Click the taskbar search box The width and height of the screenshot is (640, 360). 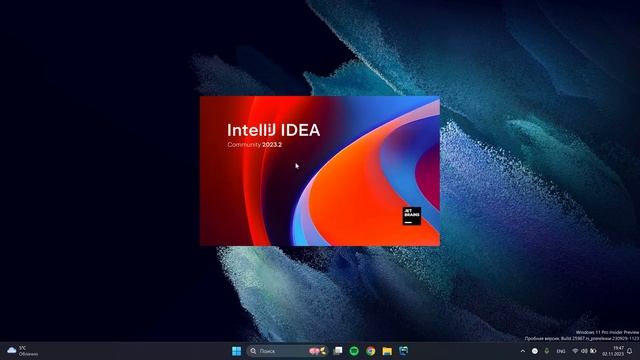(287, 351)
